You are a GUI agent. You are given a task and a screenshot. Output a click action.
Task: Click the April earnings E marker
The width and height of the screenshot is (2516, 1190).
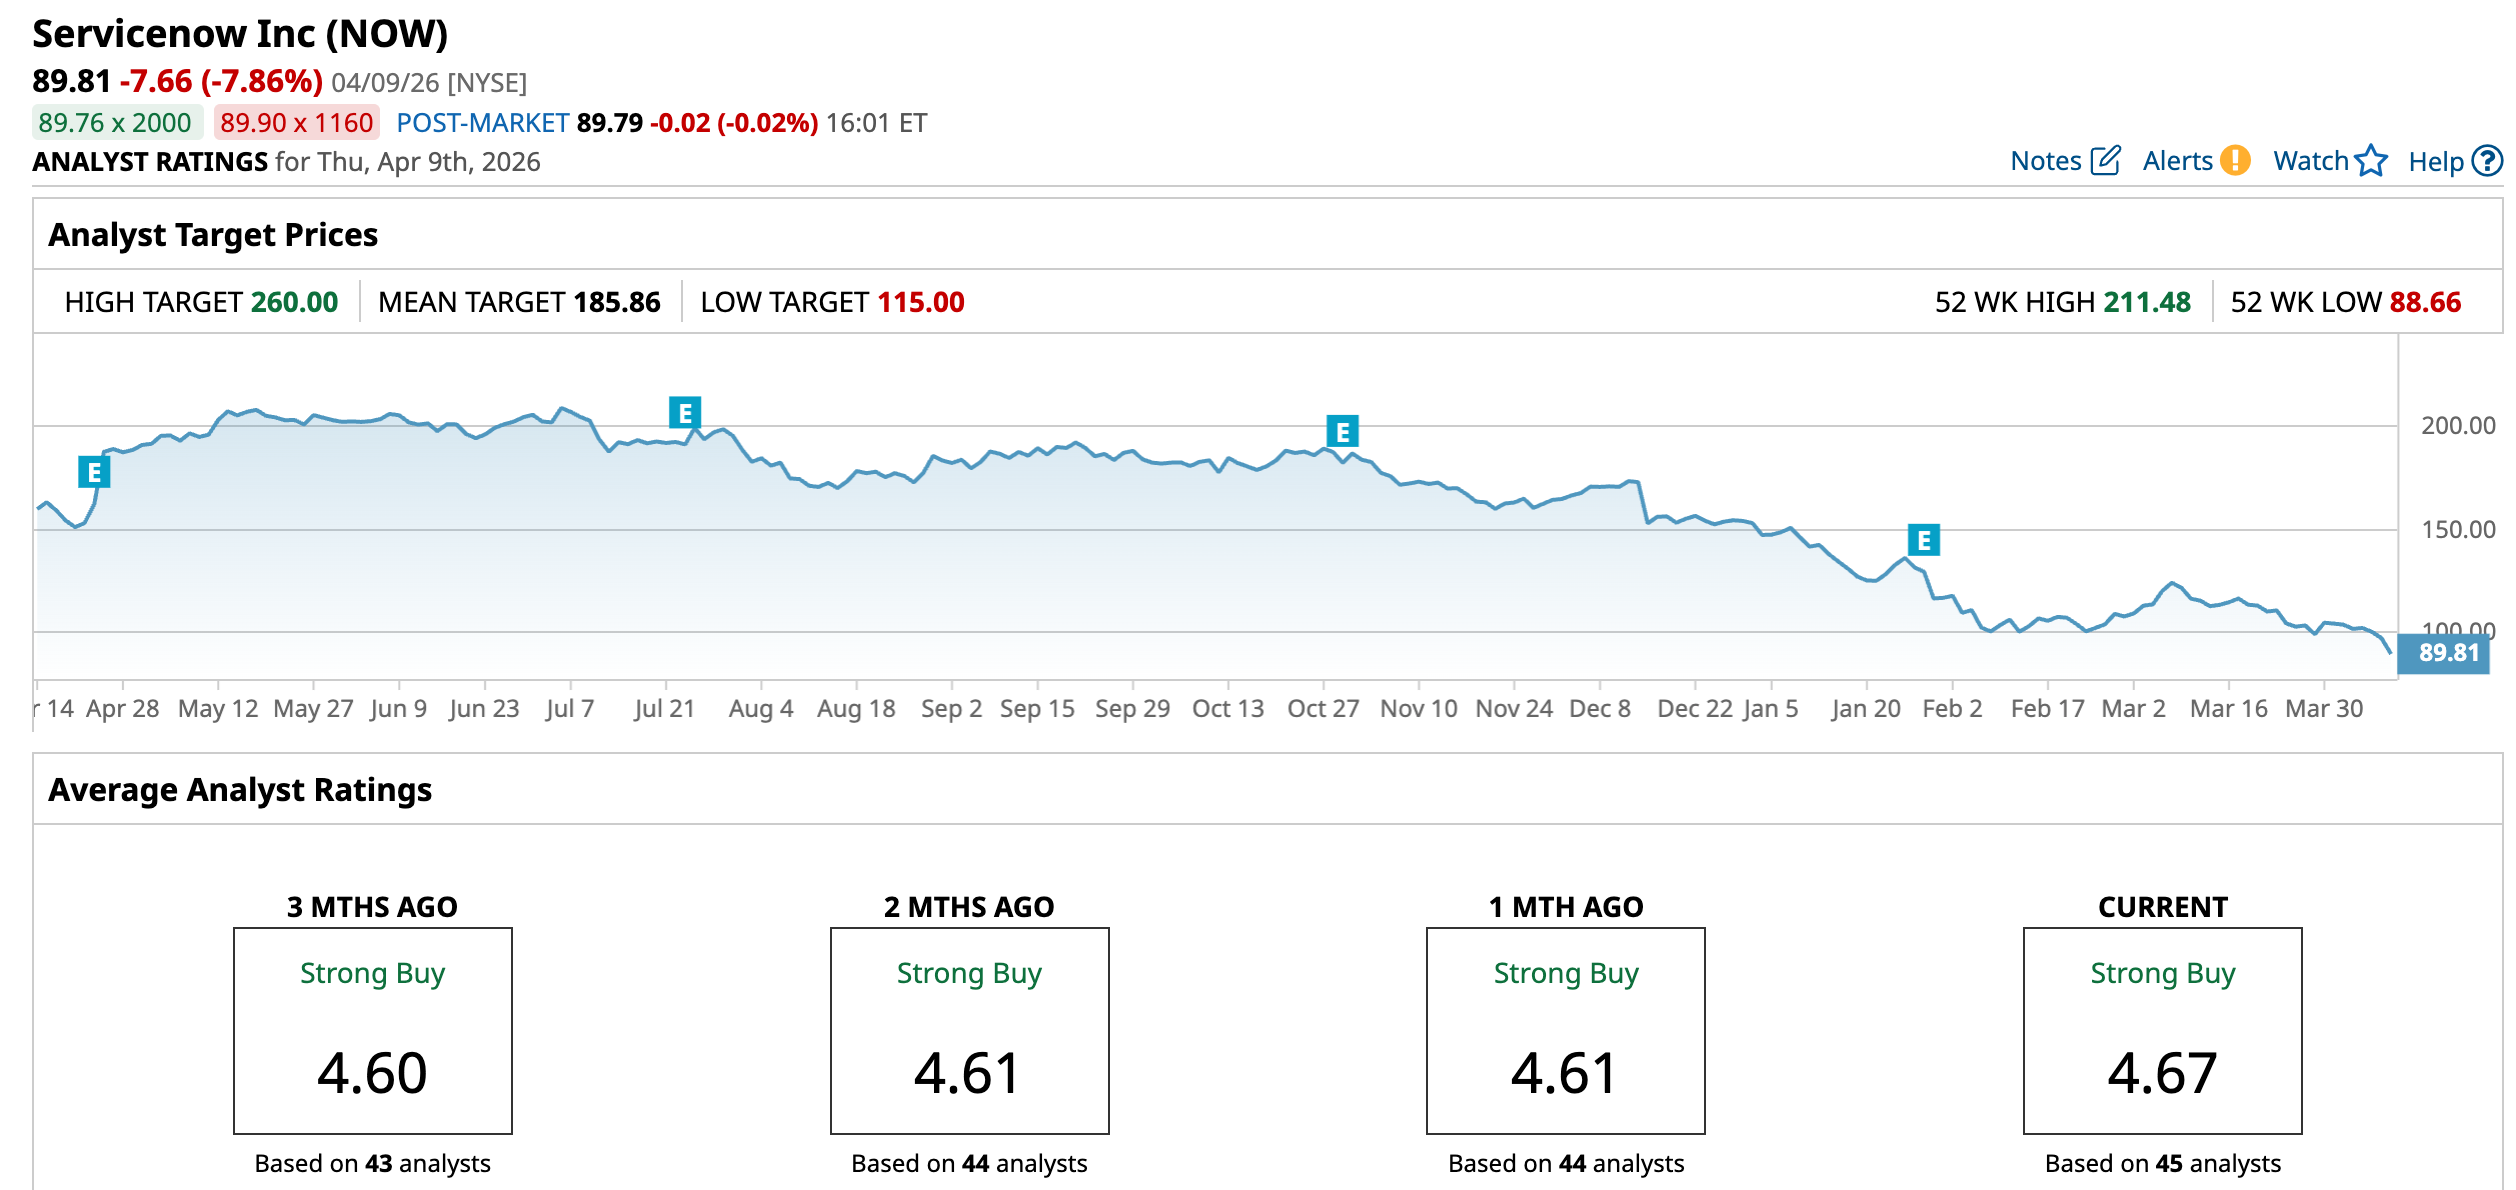tap(94, 472)
